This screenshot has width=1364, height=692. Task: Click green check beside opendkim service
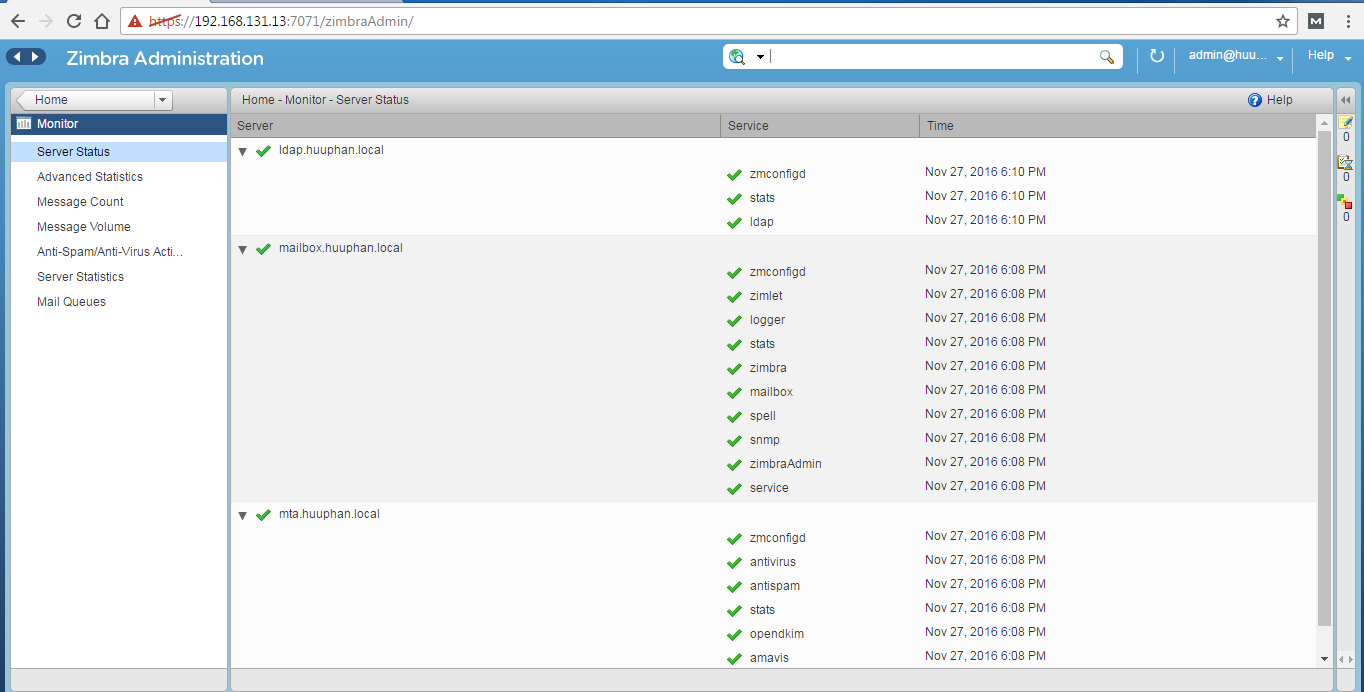pos(735,635)
